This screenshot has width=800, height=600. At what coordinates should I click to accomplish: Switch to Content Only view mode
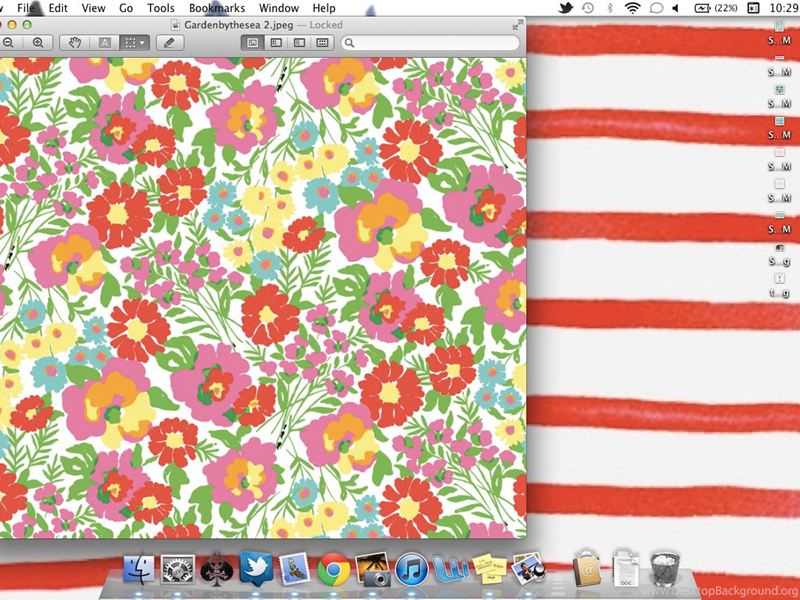(x=252, y=43)
